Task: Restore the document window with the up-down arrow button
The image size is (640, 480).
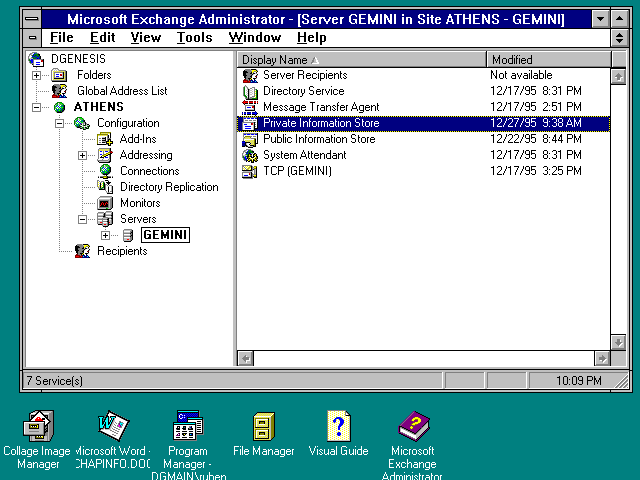Action: point(619,38)
